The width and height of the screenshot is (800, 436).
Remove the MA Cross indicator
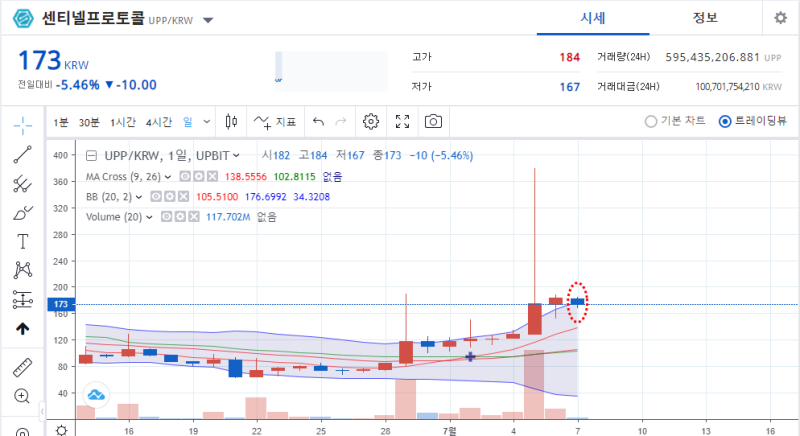(212, 176)
